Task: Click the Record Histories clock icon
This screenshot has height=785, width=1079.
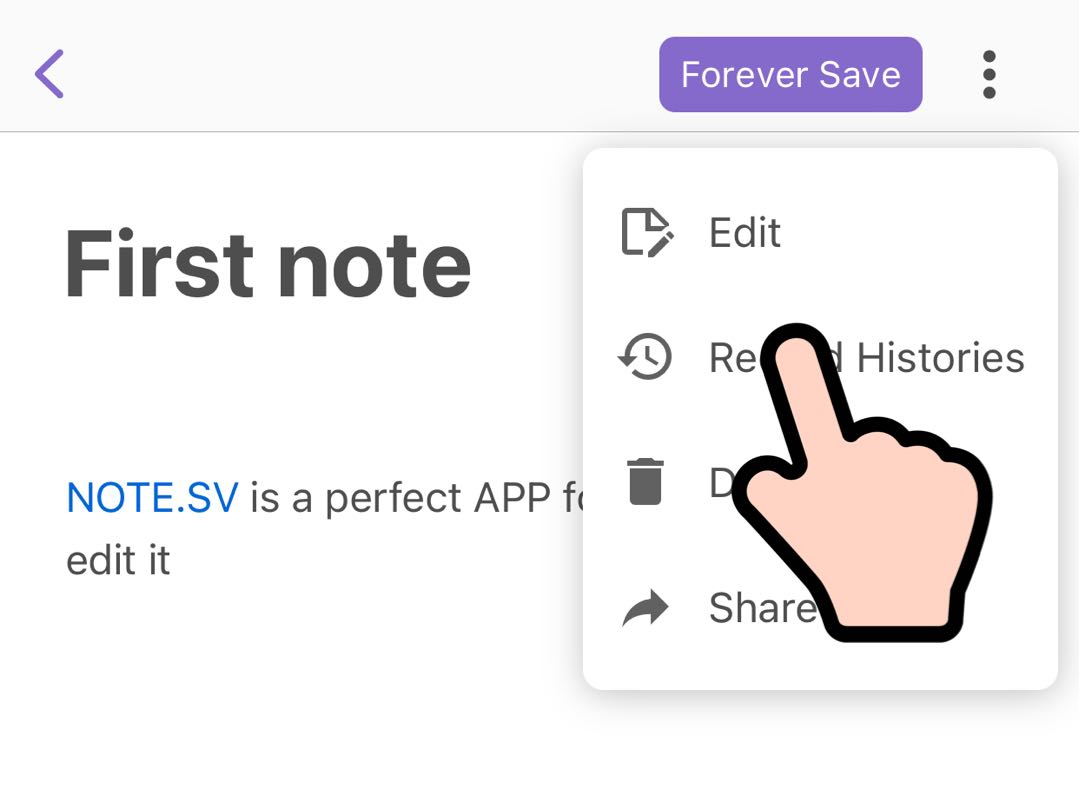Action: point(646,357)
